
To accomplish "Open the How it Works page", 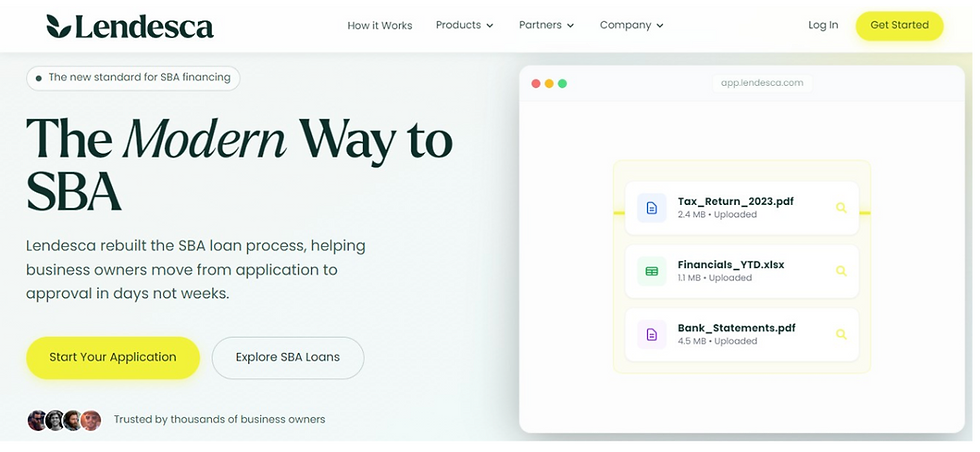I will (379, 26).
